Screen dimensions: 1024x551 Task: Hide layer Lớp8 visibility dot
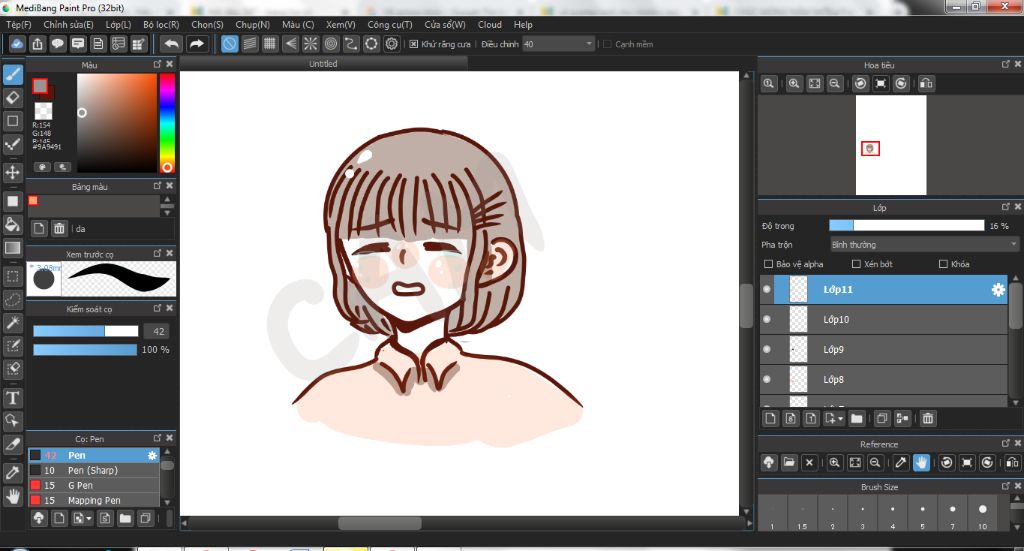[x=767, y=379]
